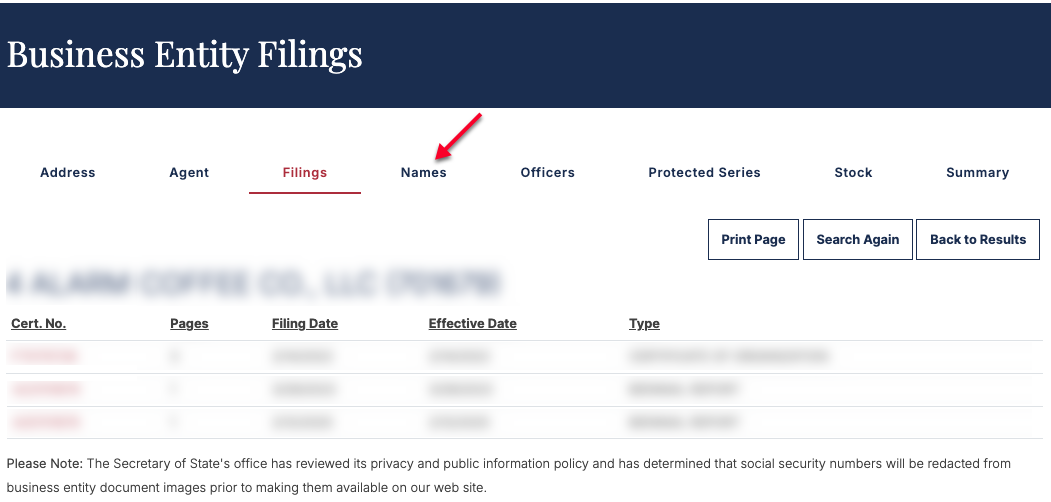View the Officers tab

pos(548,172)
